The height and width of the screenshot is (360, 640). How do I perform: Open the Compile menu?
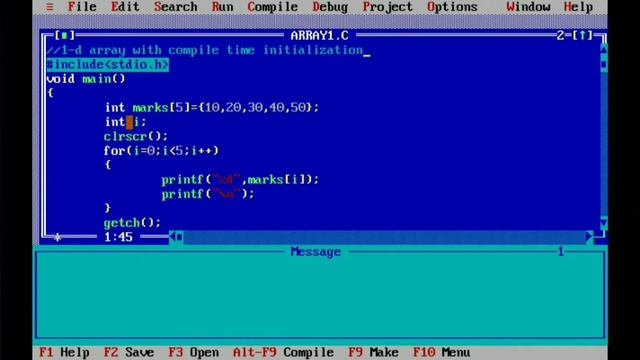point(273,7)
